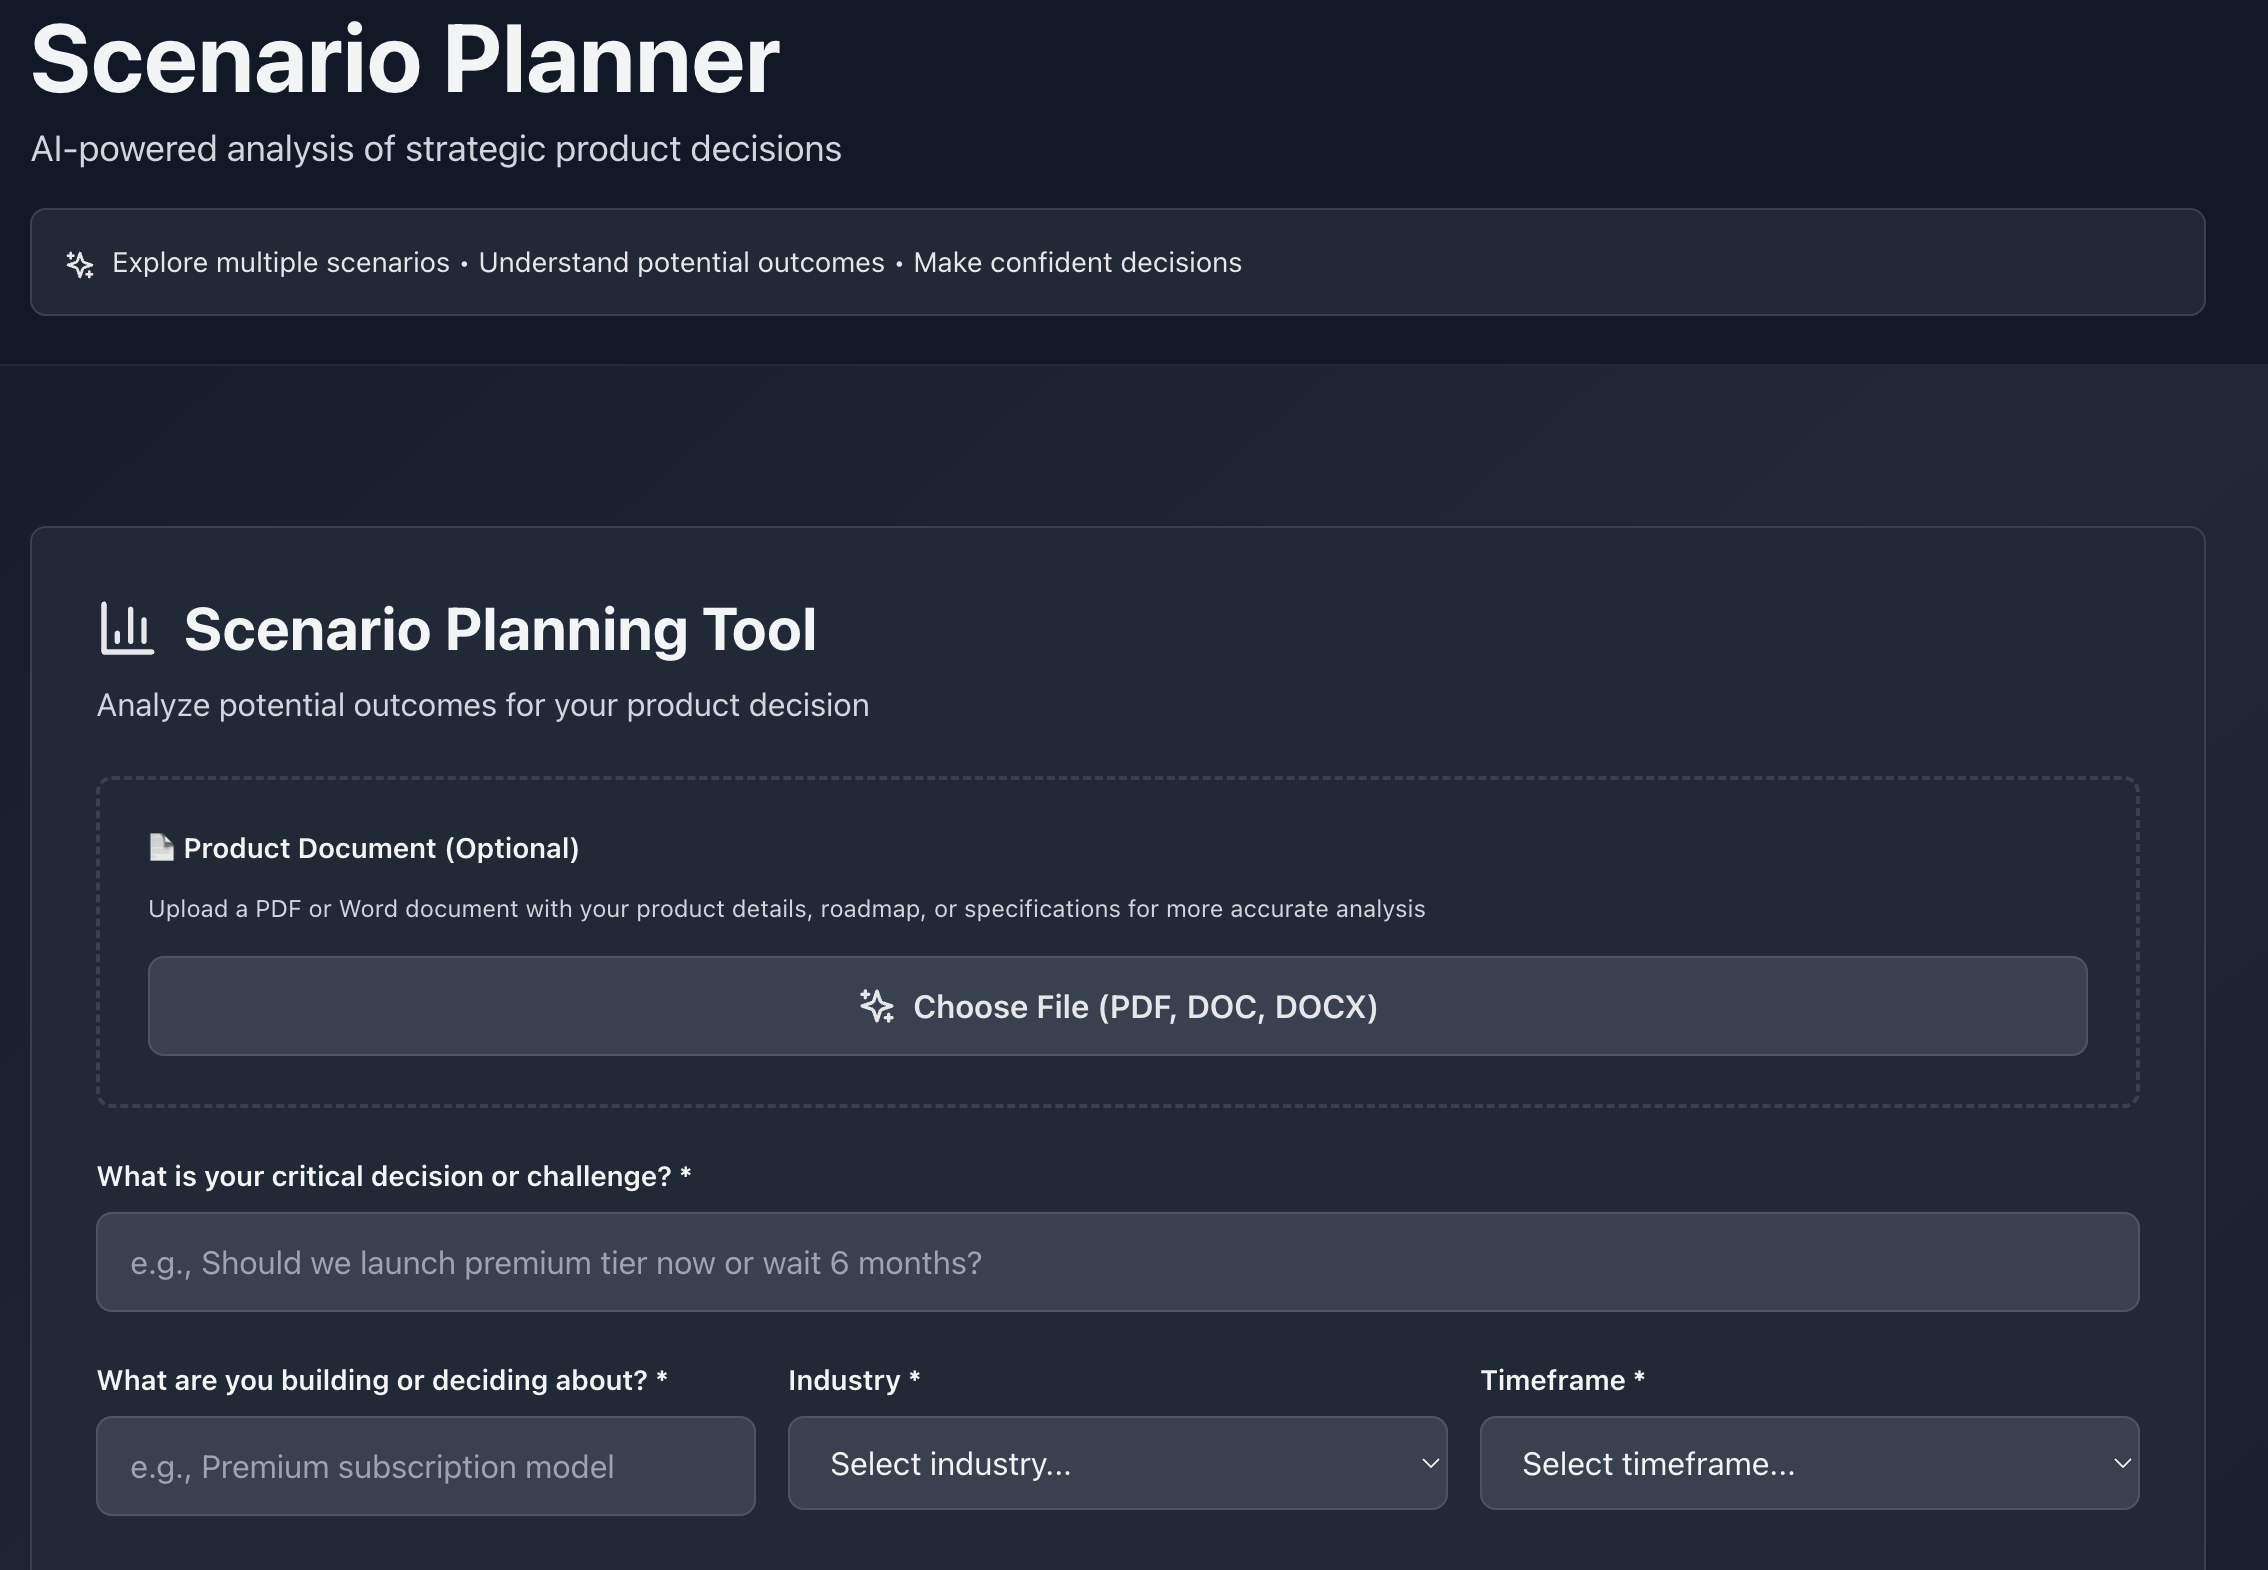Click the 'Upload a PDF or Word document' description
Viewport: 2268px width, 1570px height.
pyautogui.click(x=786, y=909)
